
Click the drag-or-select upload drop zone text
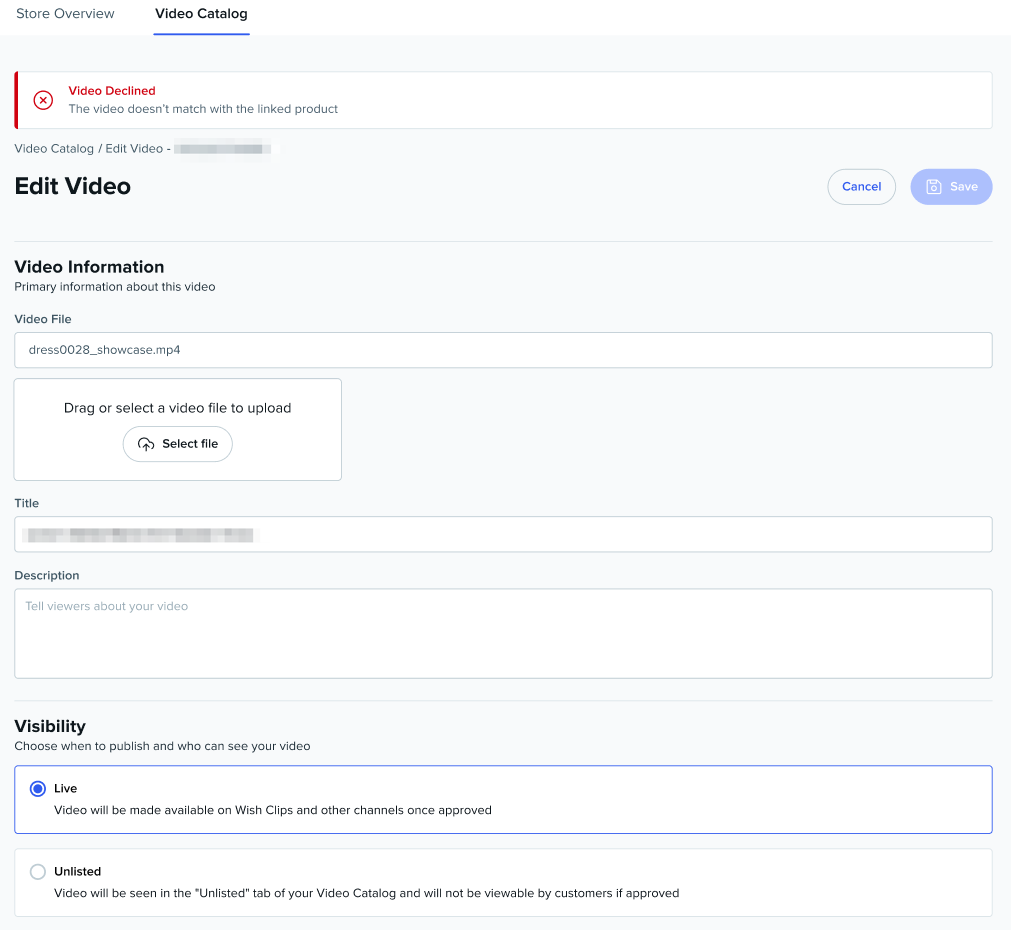177,408
